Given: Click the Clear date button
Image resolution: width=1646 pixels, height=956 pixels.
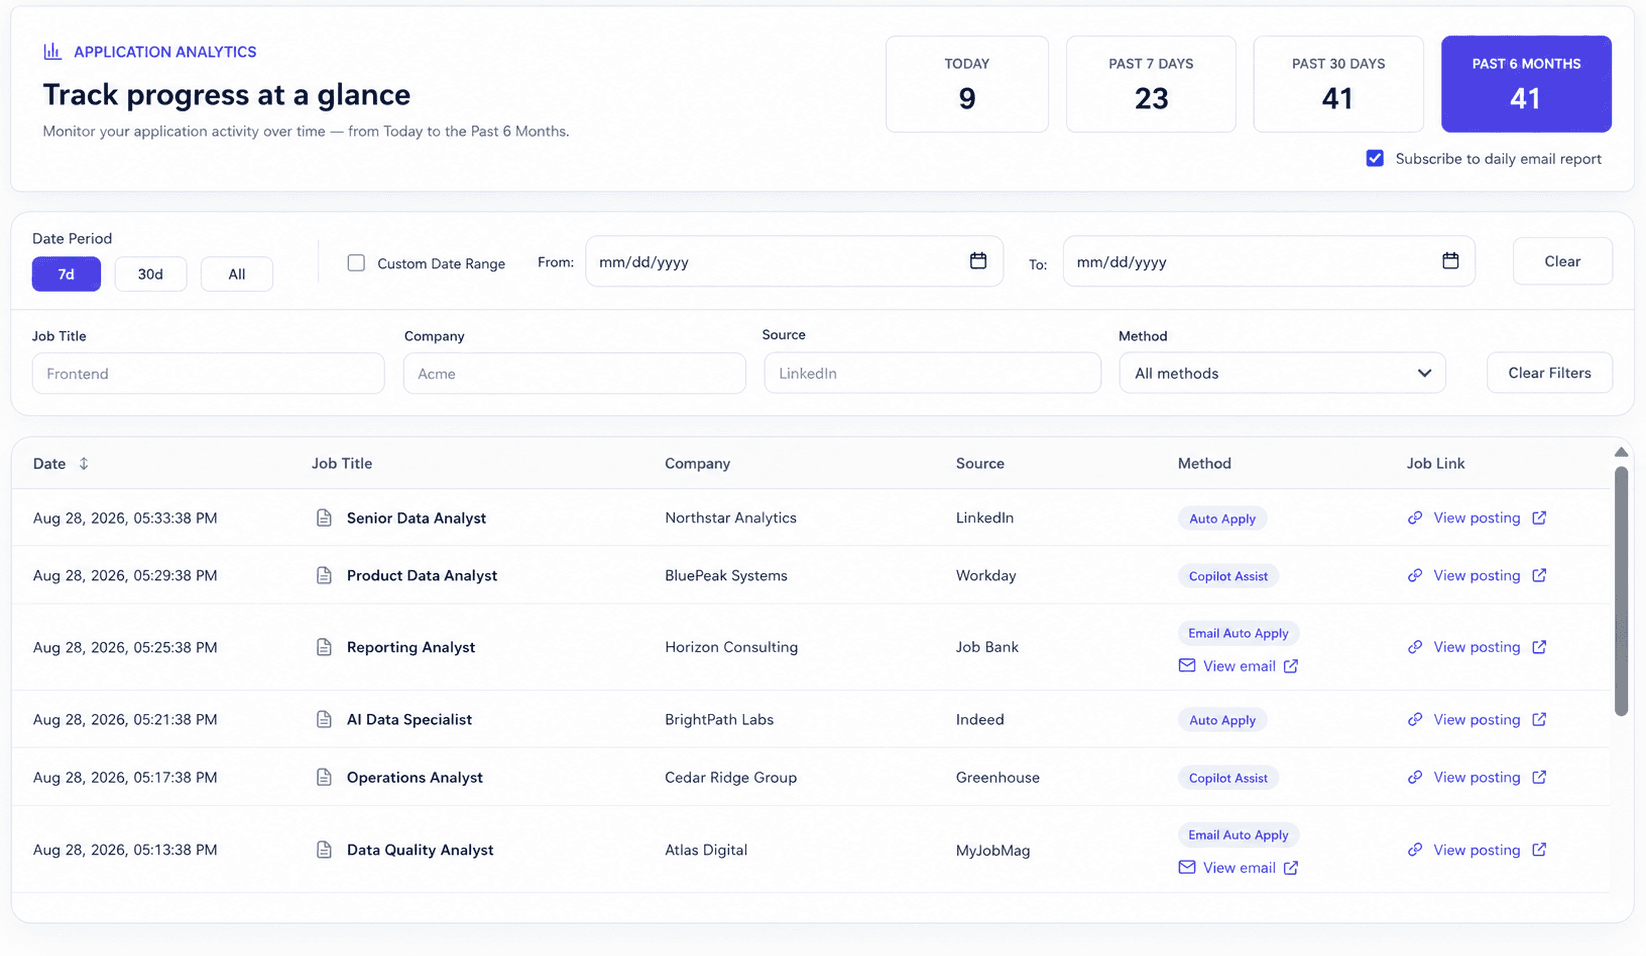Looking at the screenshot, I should [1562, 261].
